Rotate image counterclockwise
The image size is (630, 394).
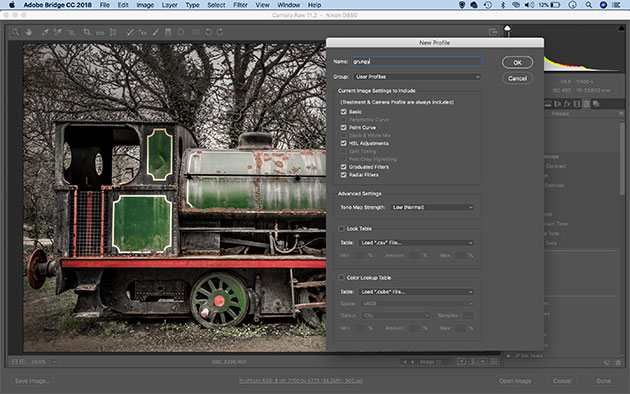209,32
